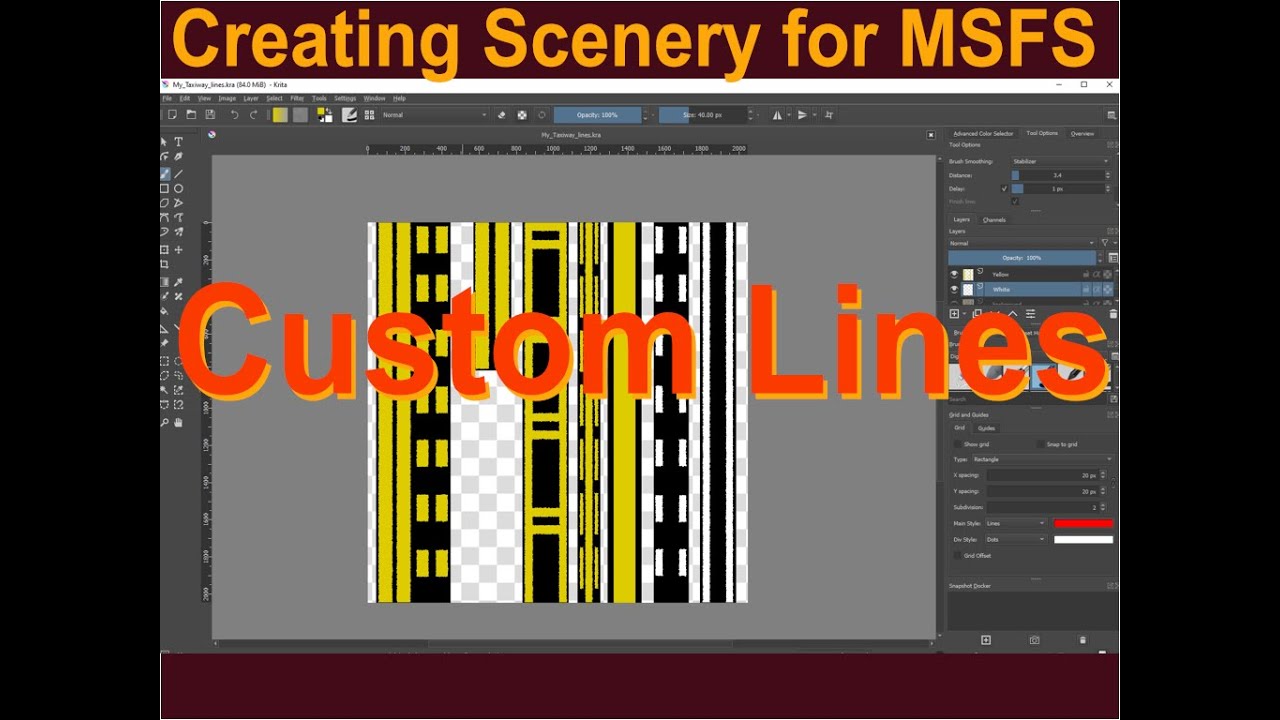This screenshot has height=720, width=1280.
Task: Select the Move tool
Action: coord(178,250)
